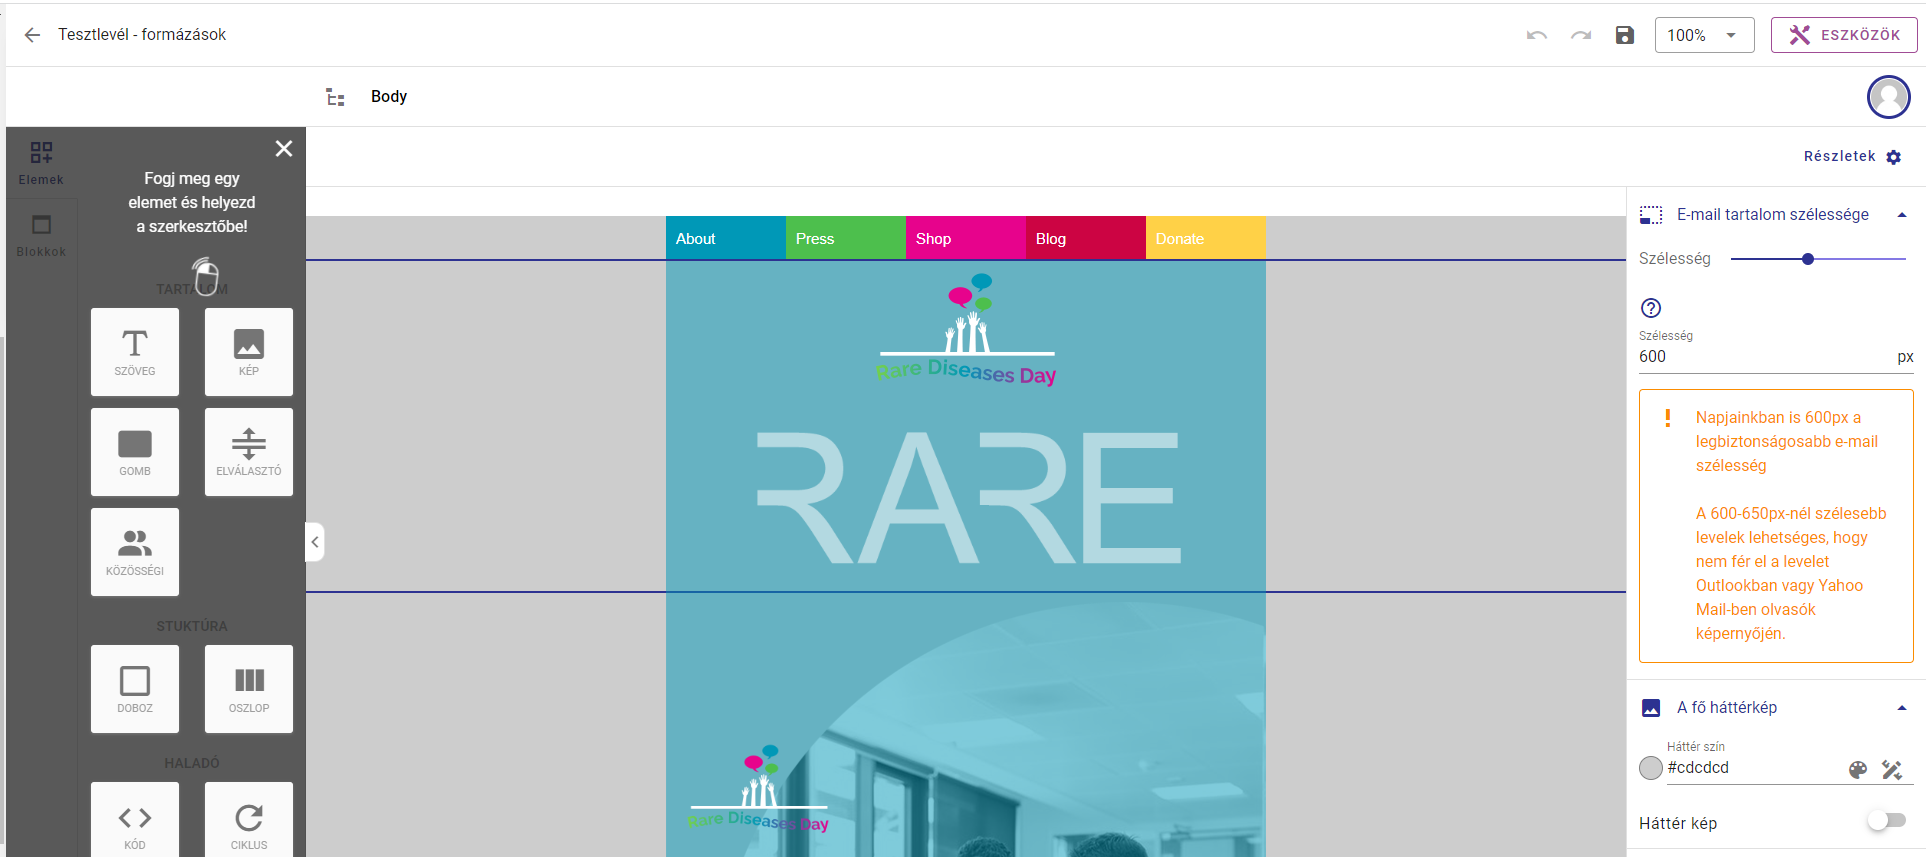Pick the KÓD code element

pos(135,820)
